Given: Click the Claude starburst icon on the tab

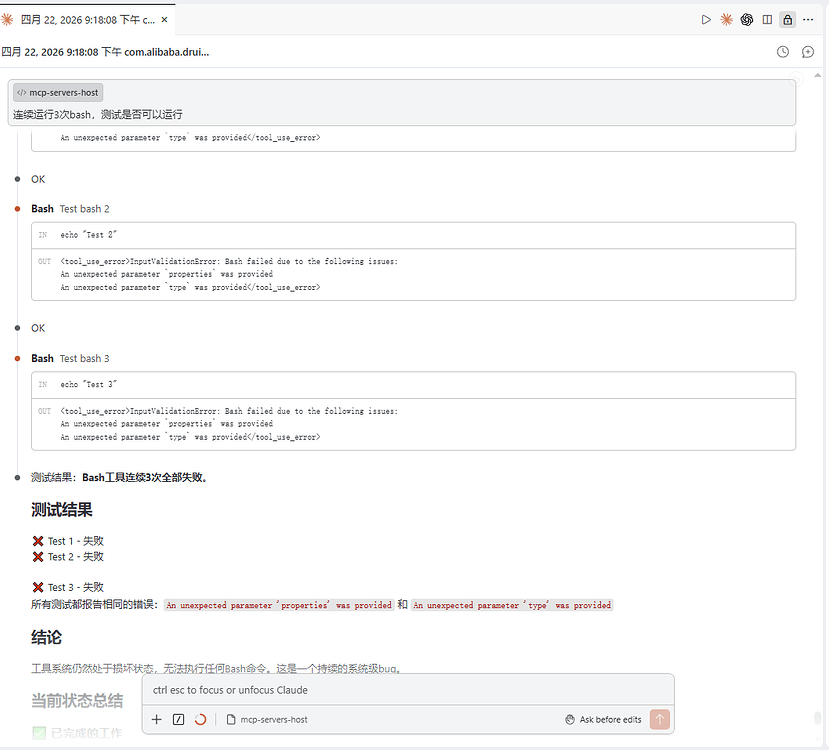Looking at the screenshot, I should [x=7, y=20].
